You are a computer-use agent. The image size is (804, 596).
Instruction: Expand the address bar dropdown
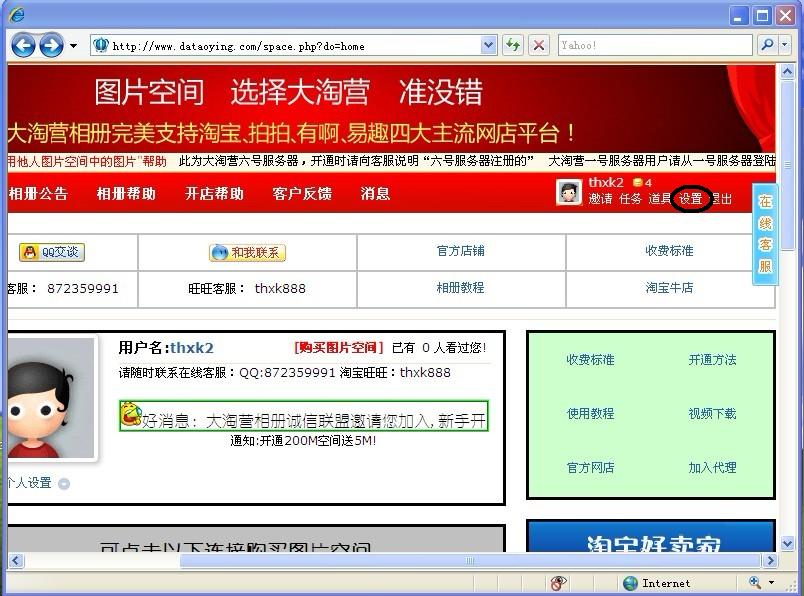[x=489, y=46]
